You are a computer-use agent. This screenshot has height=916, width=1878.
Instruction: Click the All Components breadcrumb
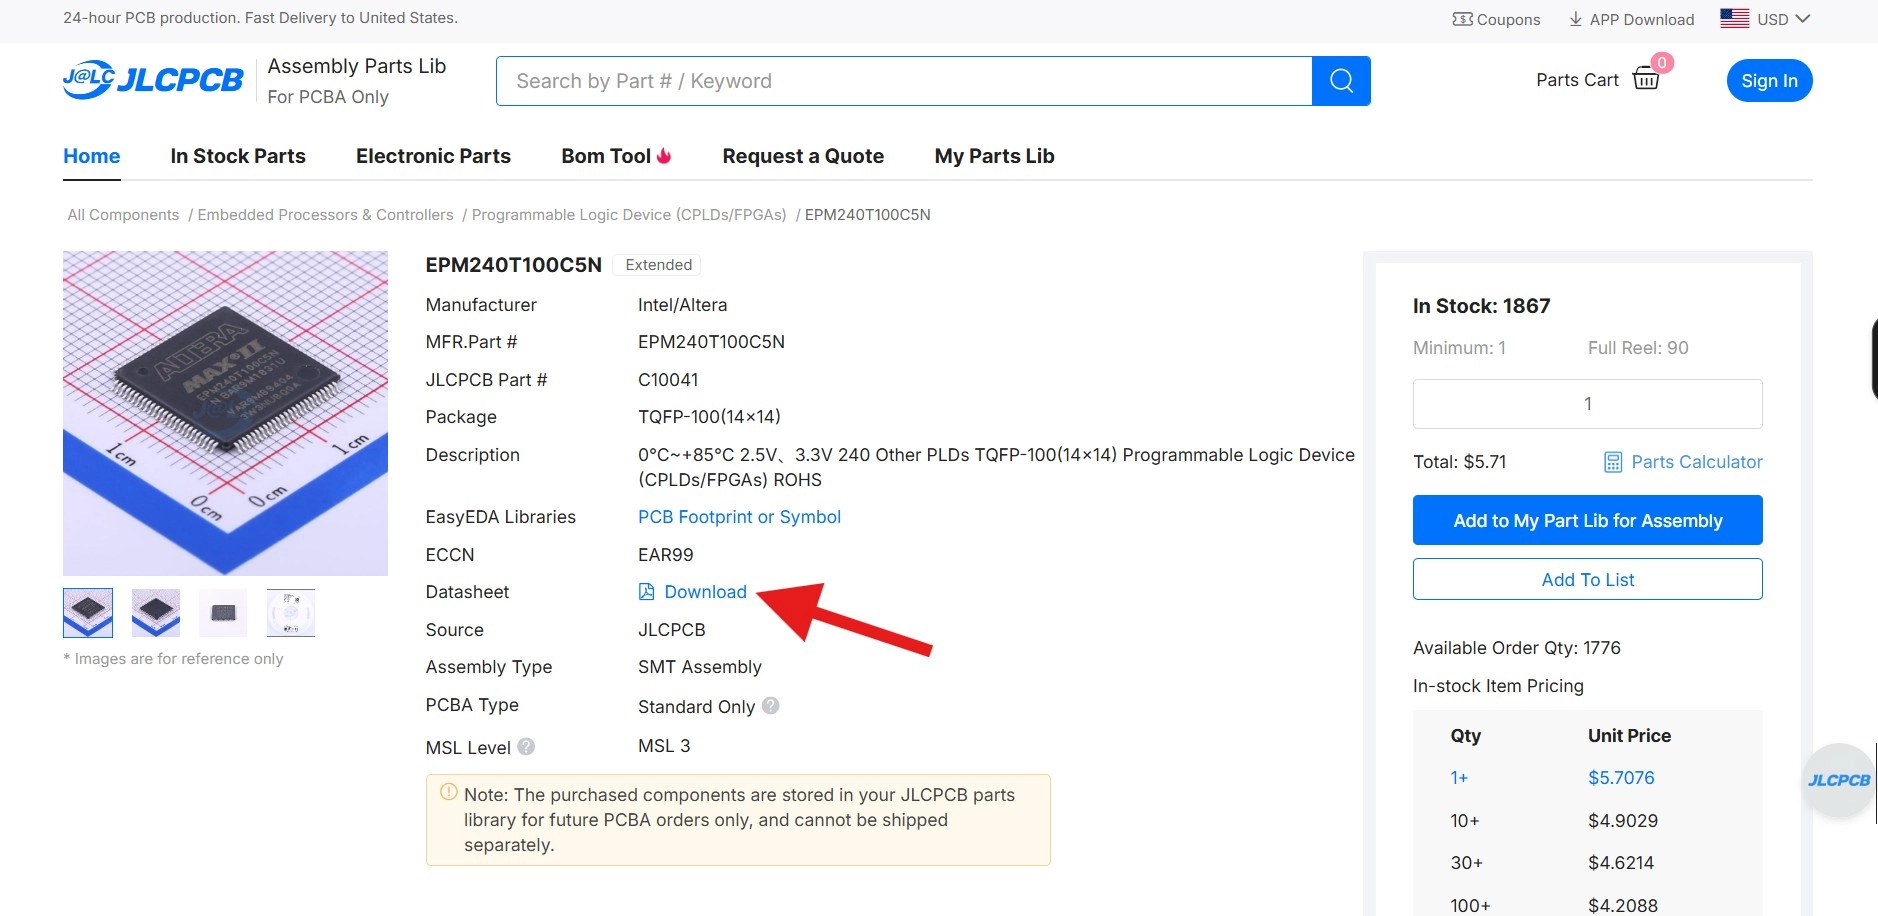point(123,215)
